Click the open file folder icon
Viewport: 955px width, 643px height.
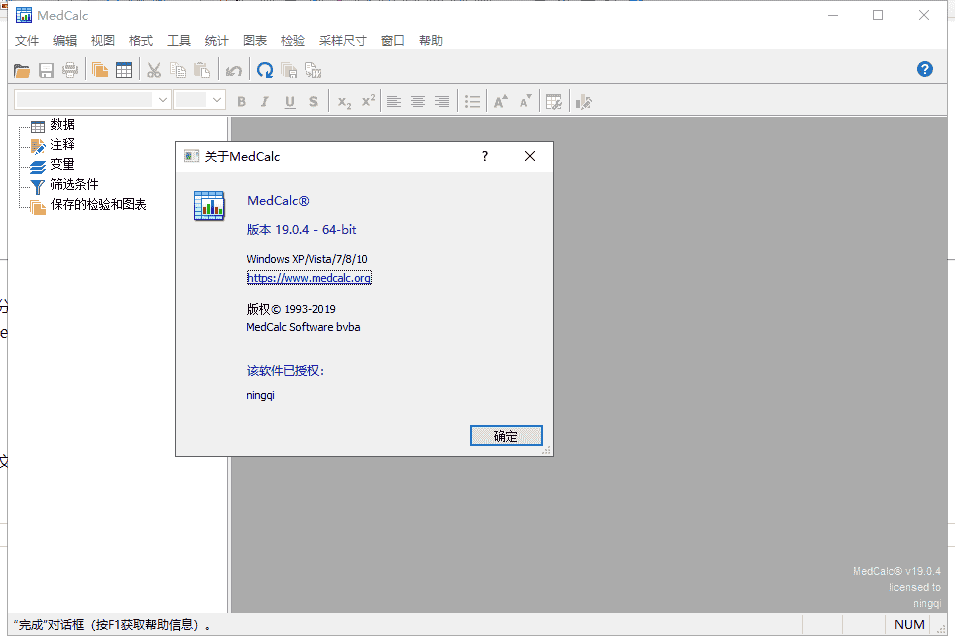[22, 70]
